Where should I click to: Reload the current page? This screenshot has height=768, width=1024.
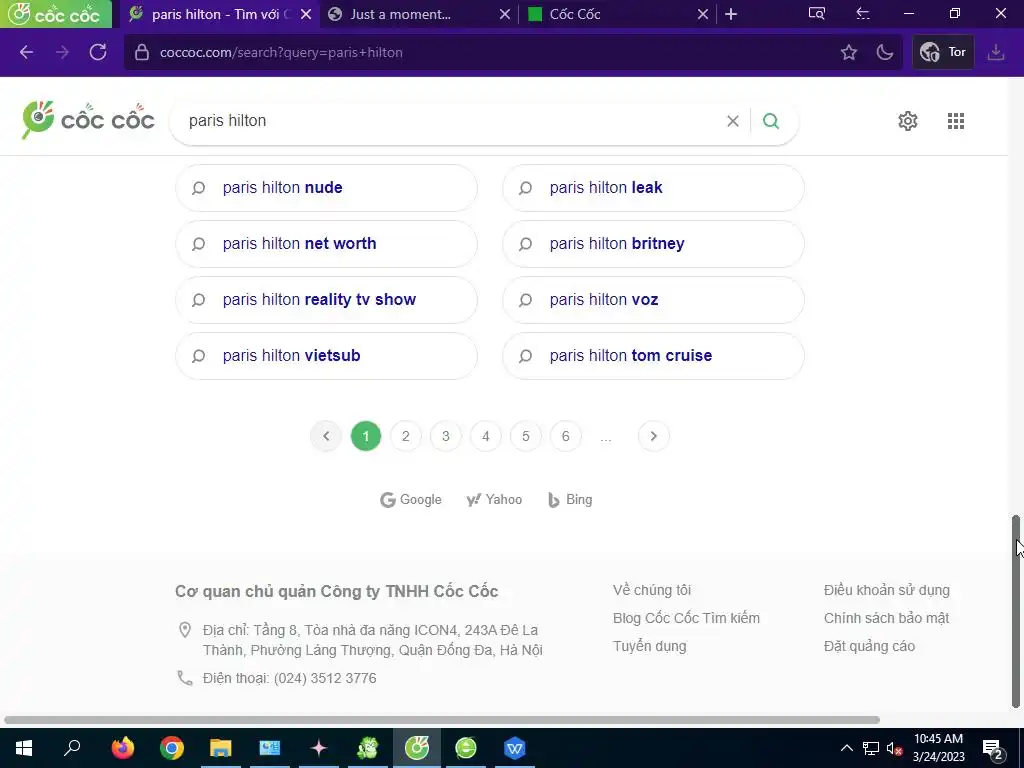[98, 52]
